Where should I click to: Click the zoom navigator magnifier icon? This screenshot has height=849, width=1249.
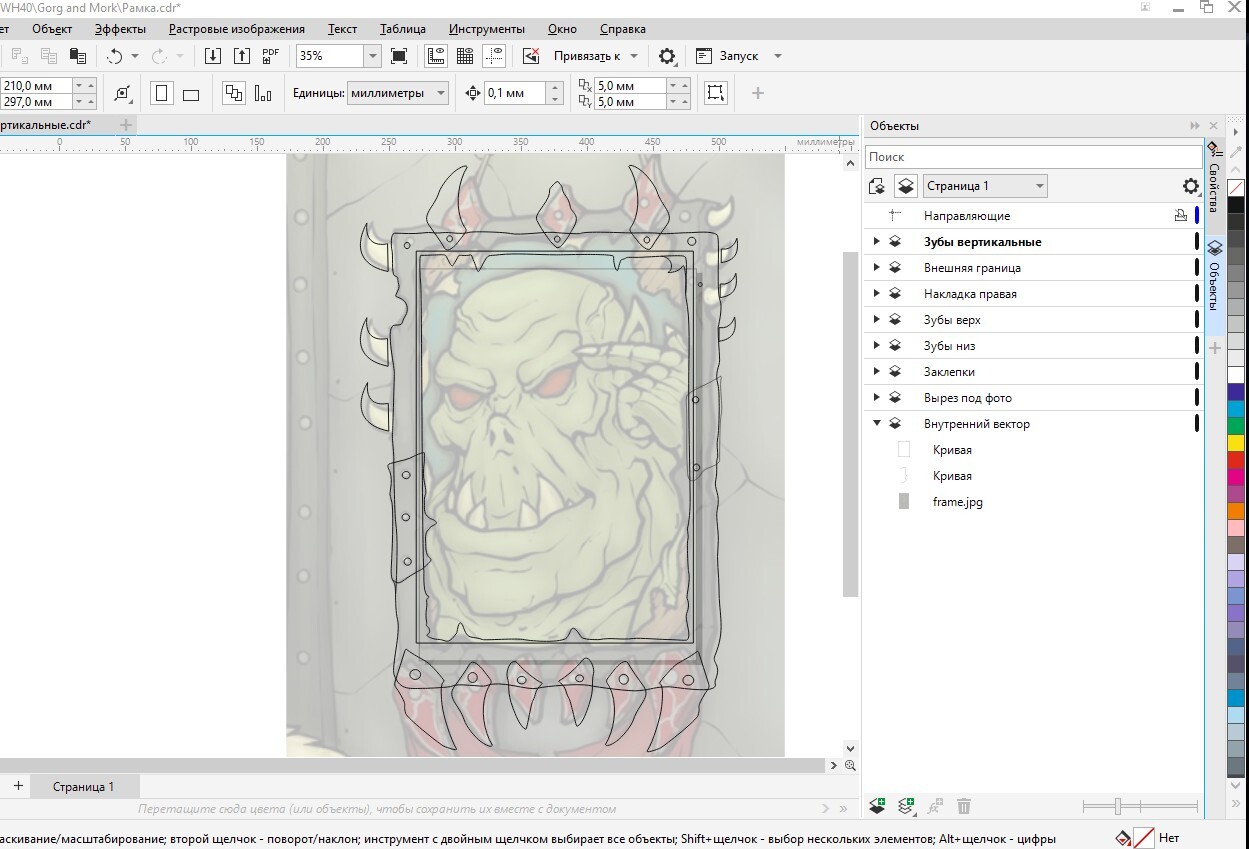pos(850,766)
